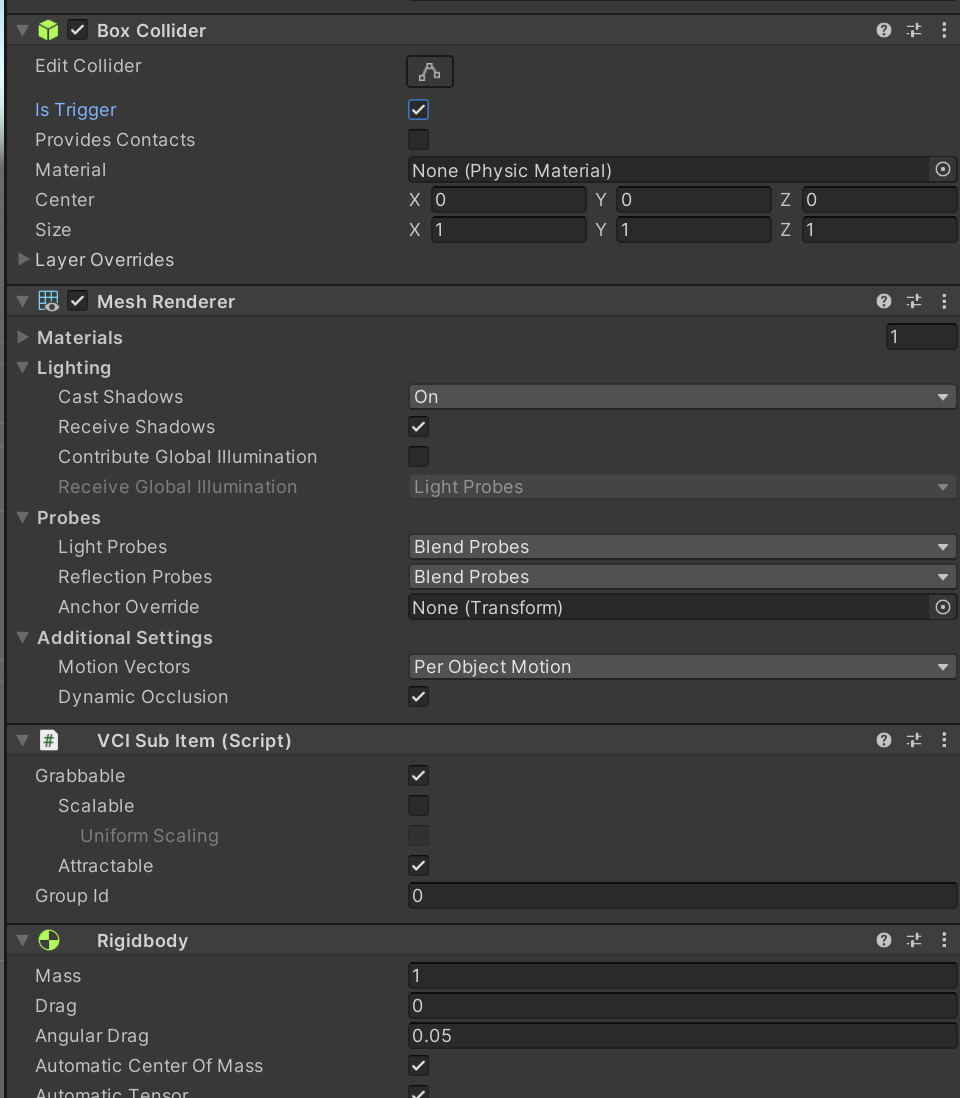Image resolution: width=960 pixels, height=1098 pixels.
Task: Collapse the Rigidbody component
Action: tap(22, 940)
